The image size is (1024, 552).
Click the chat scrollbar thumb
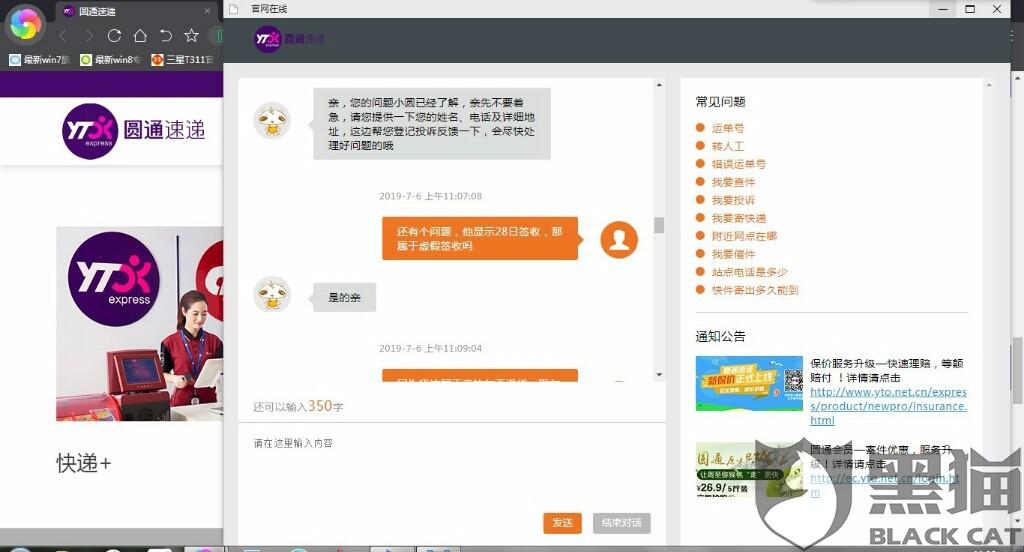point(659,225)
